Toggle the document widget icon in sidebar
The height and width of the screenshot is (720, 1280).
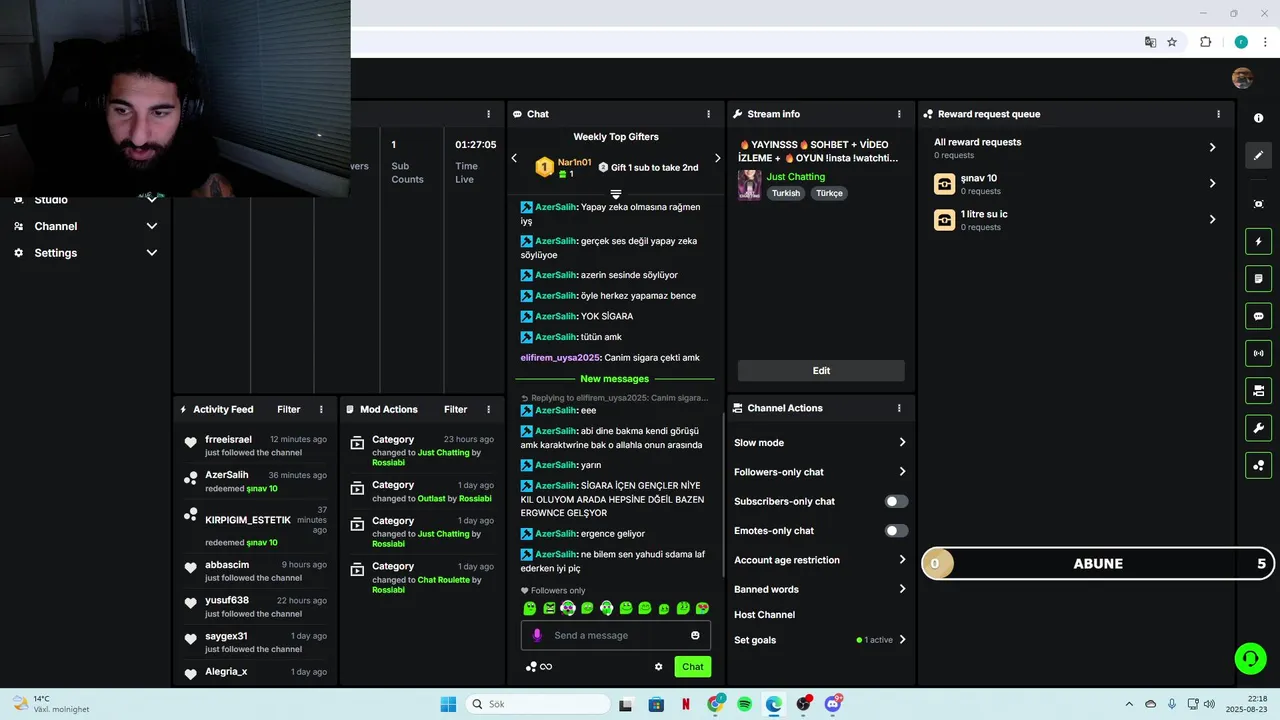(1258, 278)
